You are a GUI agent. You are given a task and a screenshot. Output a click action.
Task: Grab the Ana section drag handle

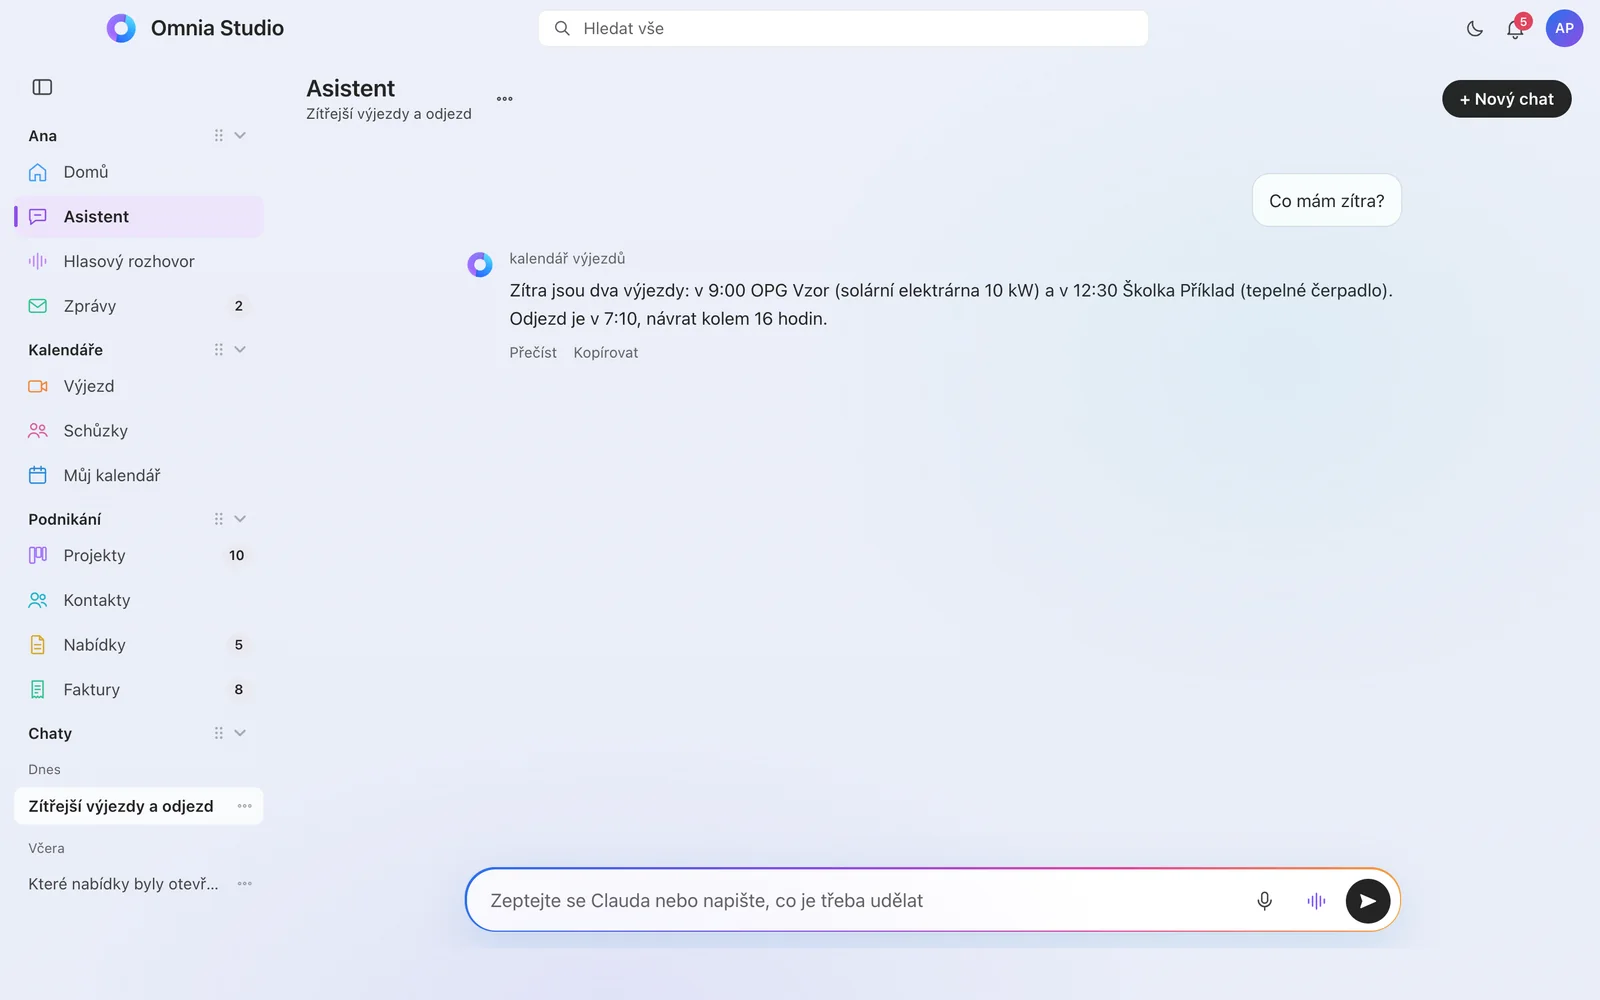pyautogui.click(x=218, y=136)
